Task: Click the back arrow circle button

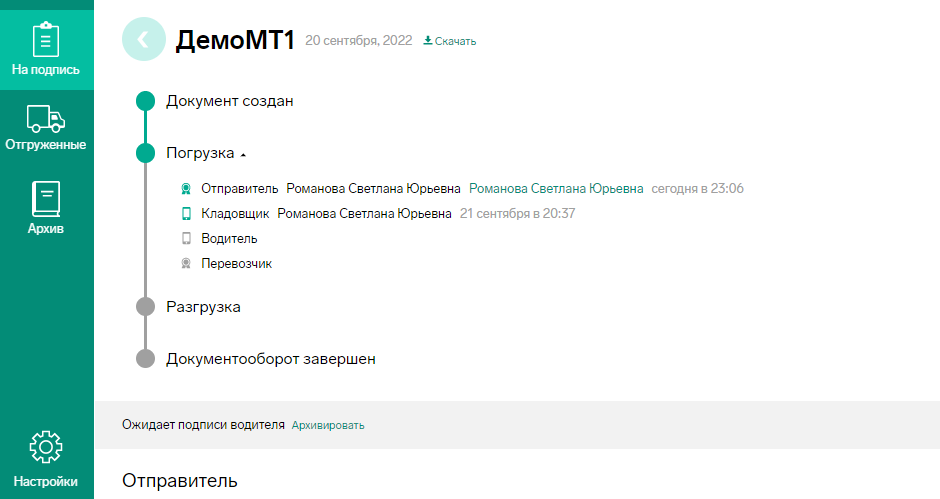Action: tap(144, 40)
